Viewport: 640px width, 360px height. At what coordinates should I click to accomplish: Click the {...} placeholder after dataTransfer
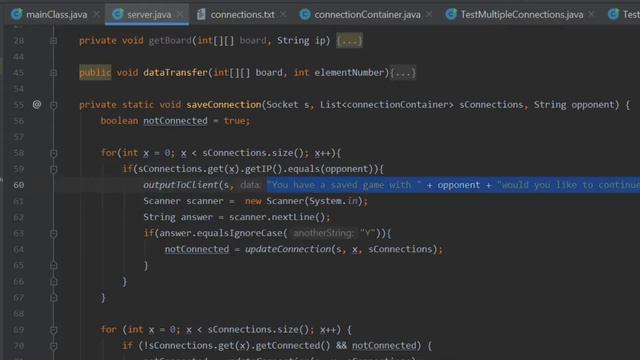403,73
